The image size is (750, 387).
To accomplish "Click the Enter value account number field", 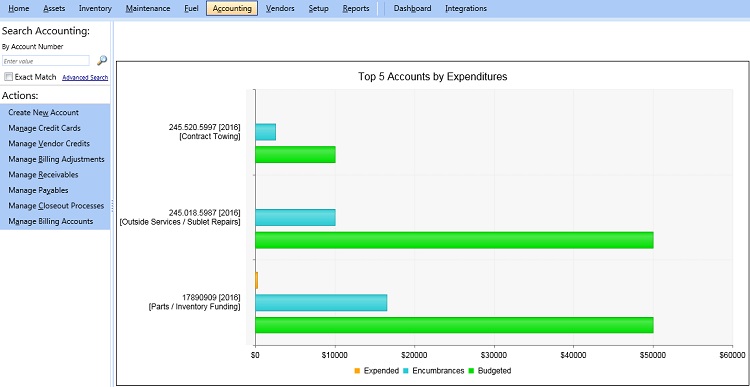I will (x=45, y=61).
